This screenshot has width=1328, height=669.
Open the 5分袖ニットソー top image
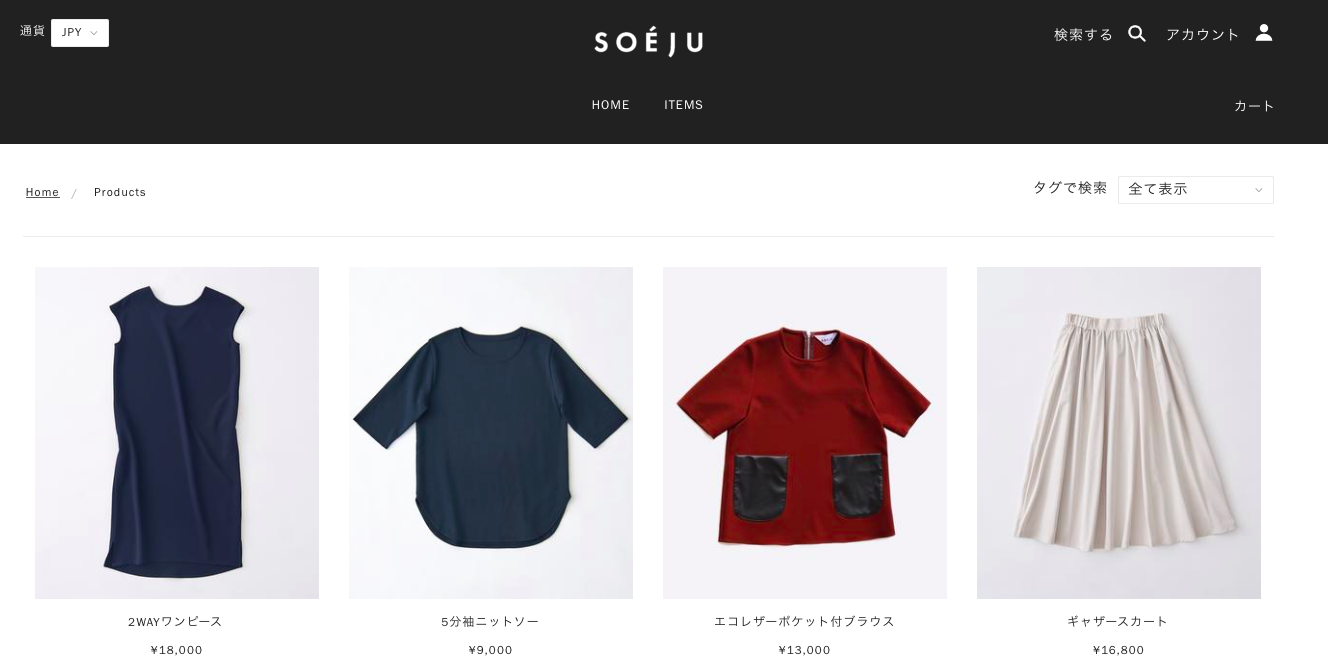491,433
